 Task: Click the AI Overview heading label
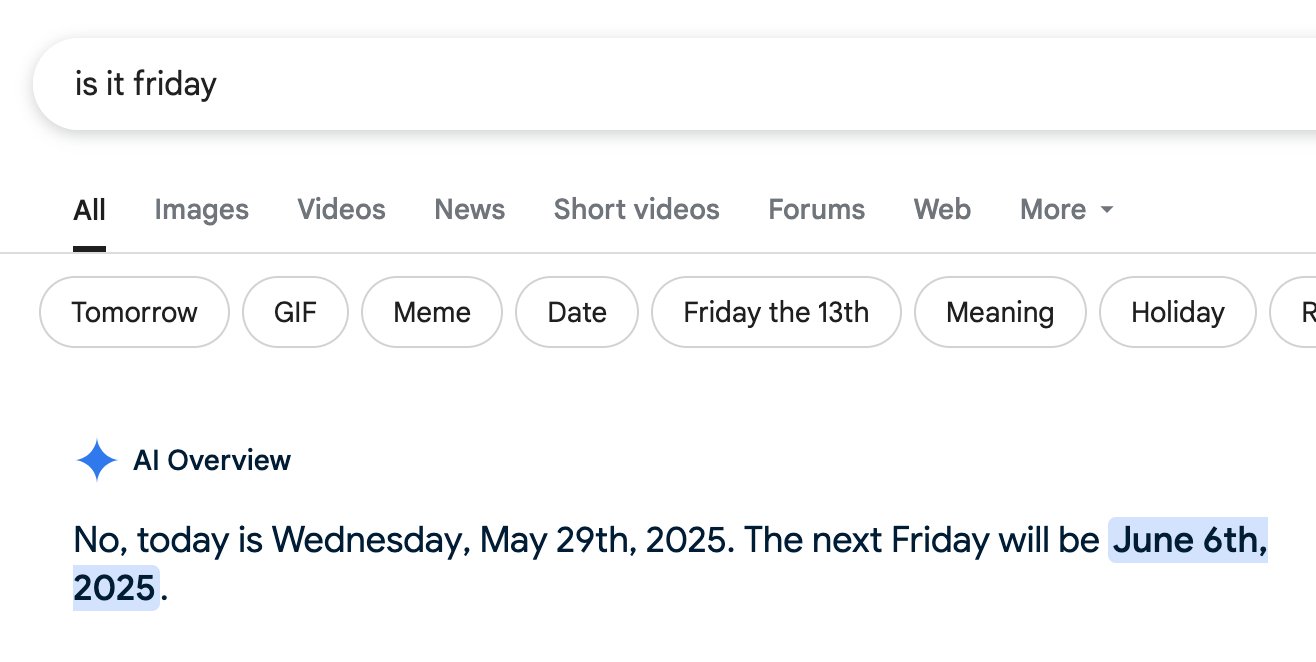[x=212, y=461]
